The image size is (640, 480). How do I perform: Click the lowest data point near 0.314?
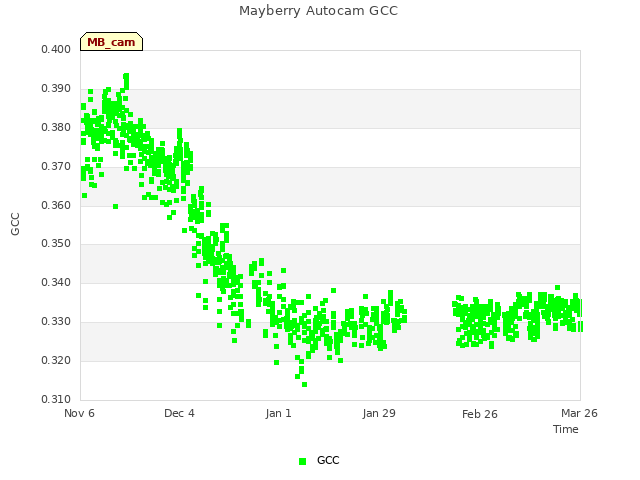pos(304,384)
